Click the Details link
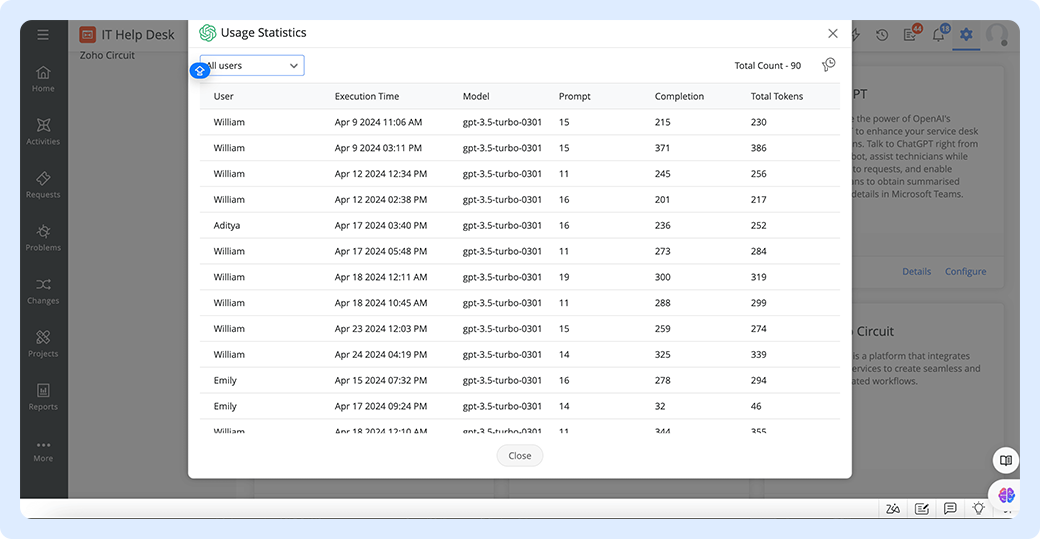Image resolution: width=1040 pixels, height=539 pixels. pos(916,272)
